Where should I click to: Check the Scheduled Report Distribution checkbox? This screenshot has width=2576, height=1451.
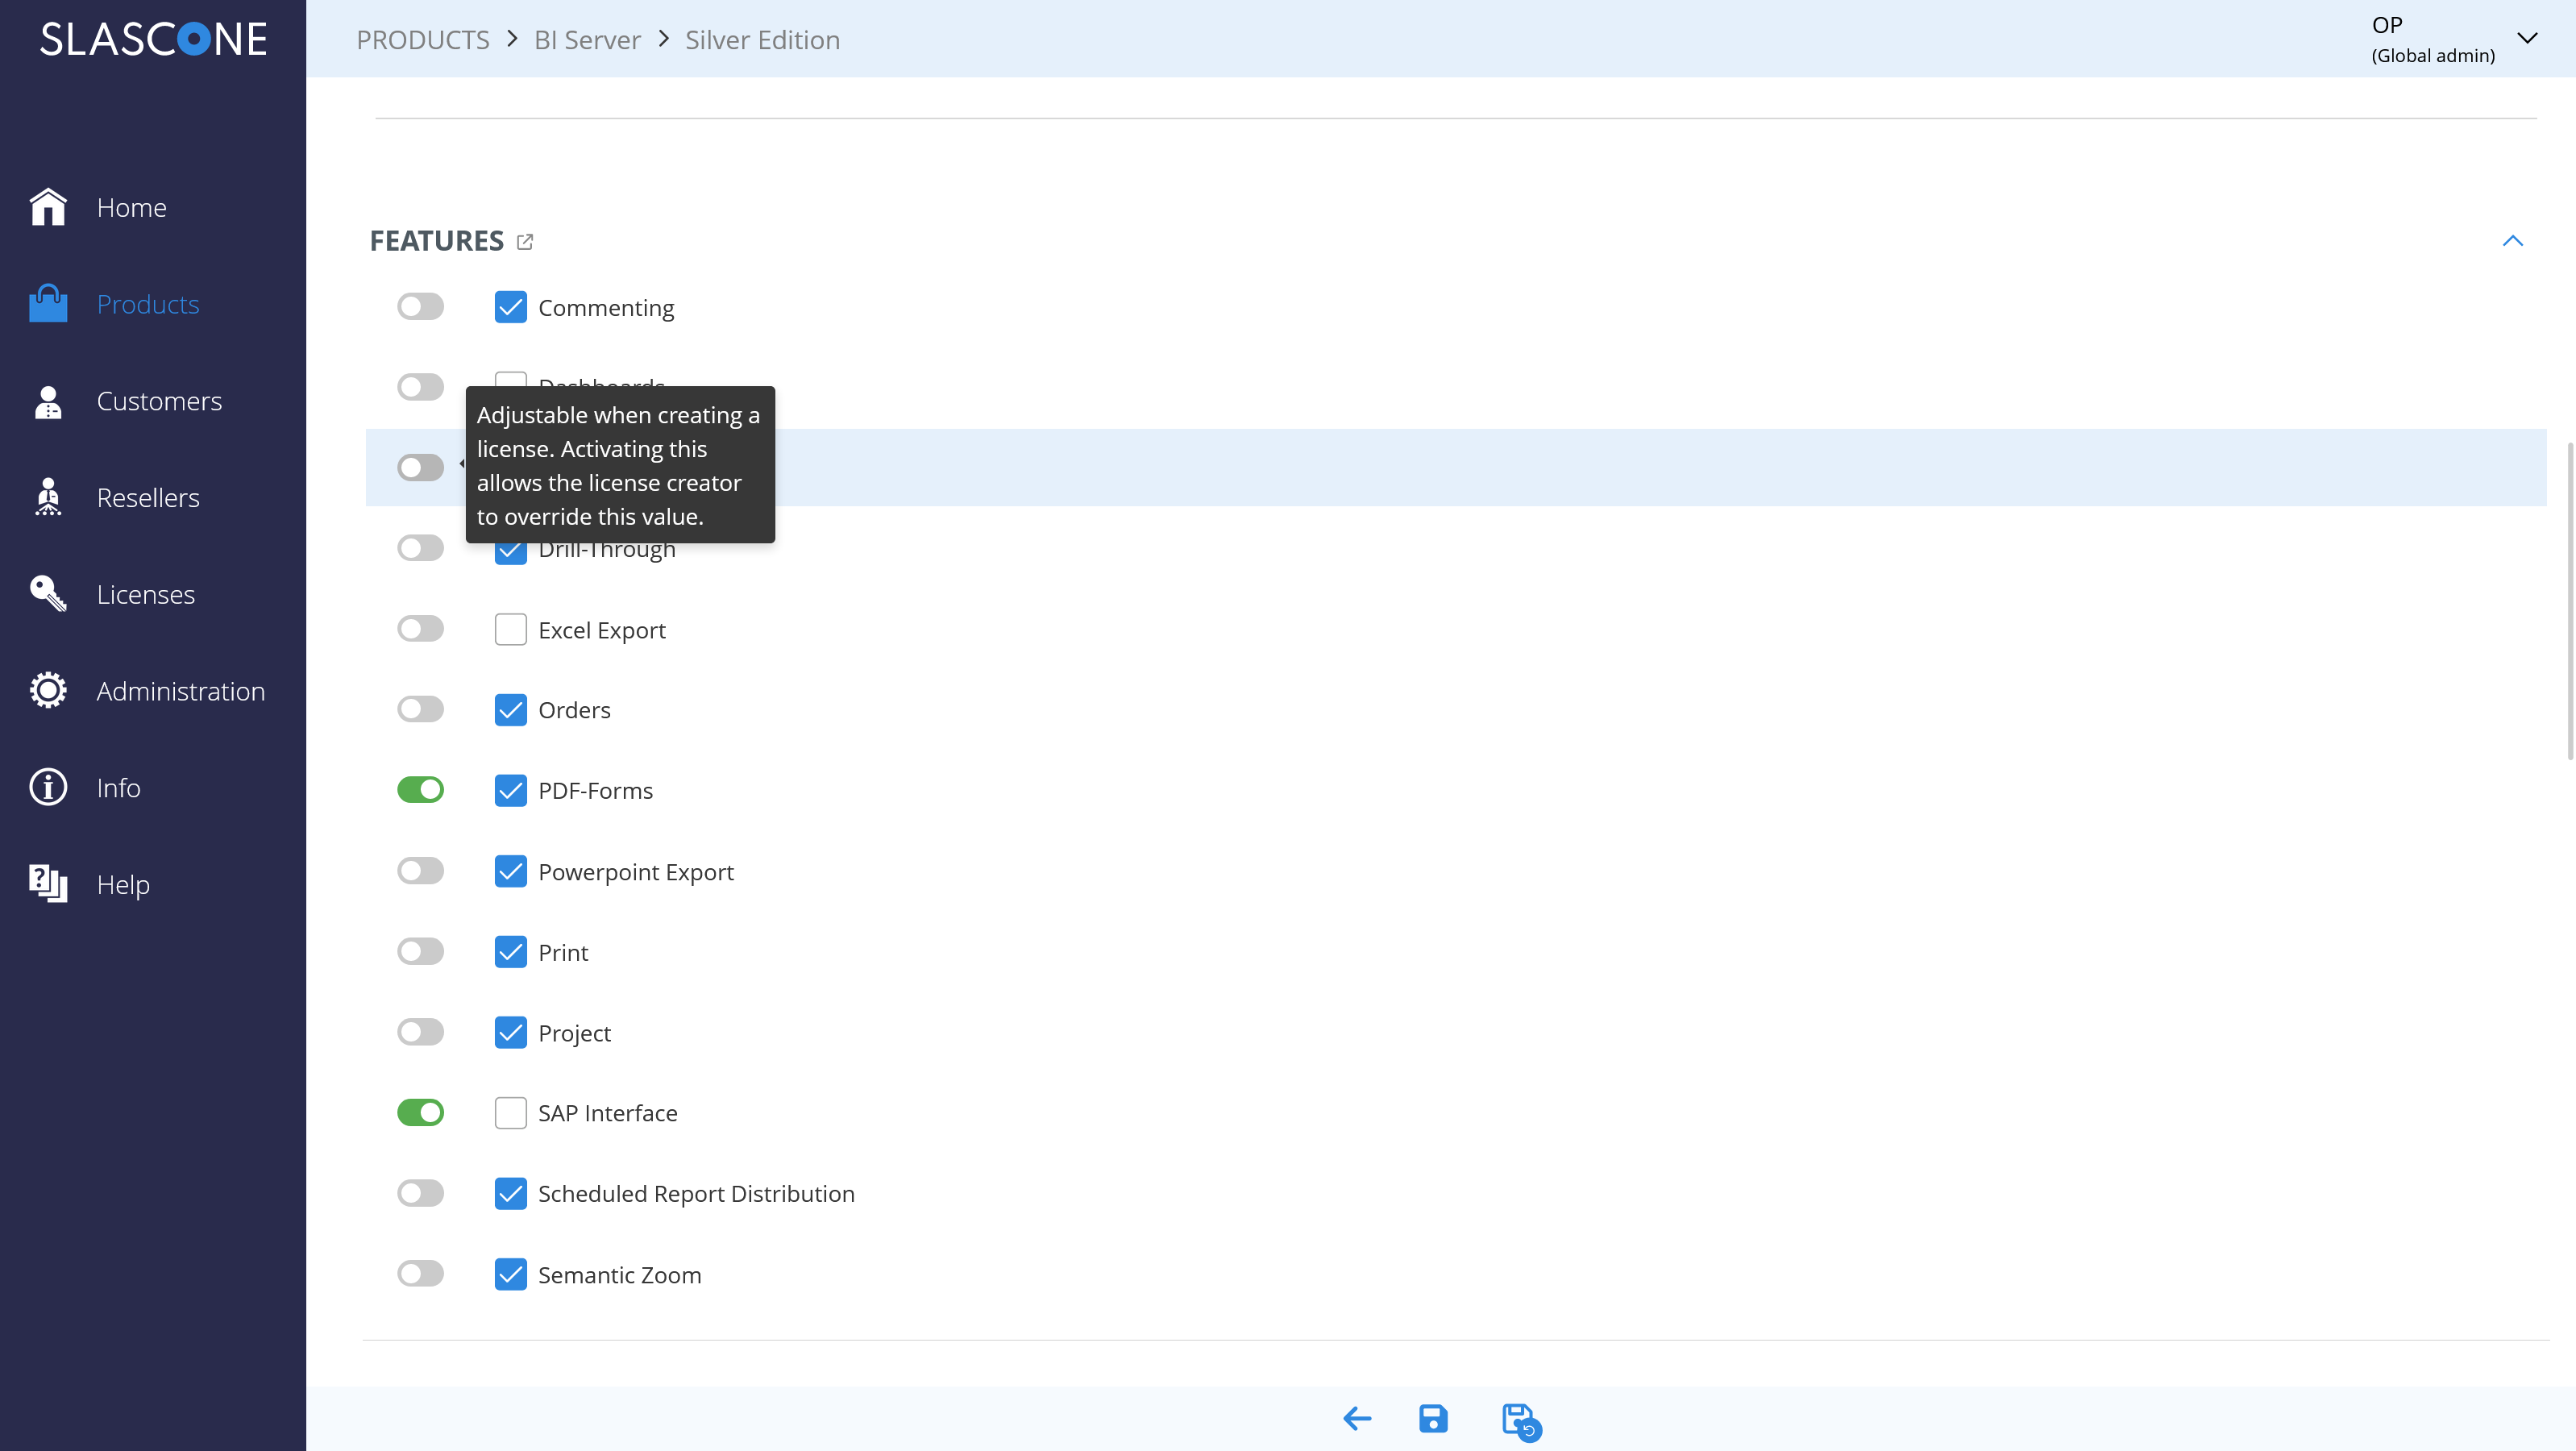511,1193
